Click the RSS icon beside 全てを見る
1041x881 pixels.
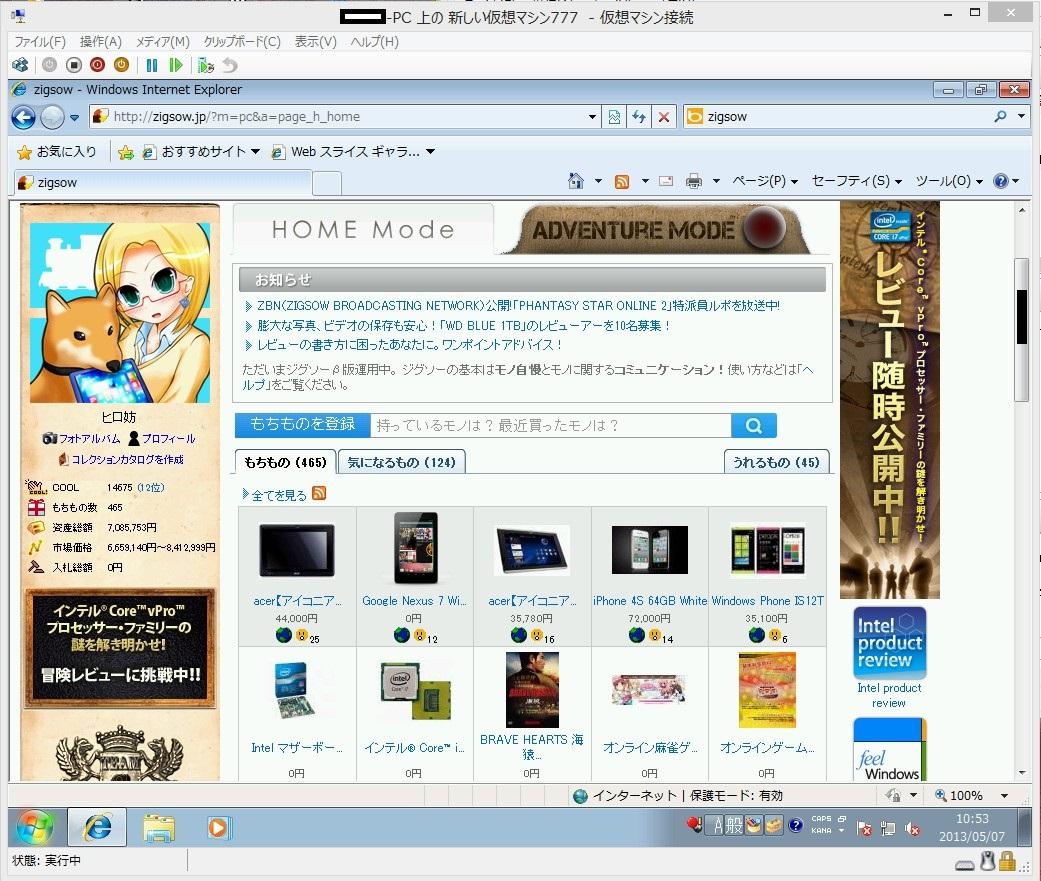click(319, 493)
